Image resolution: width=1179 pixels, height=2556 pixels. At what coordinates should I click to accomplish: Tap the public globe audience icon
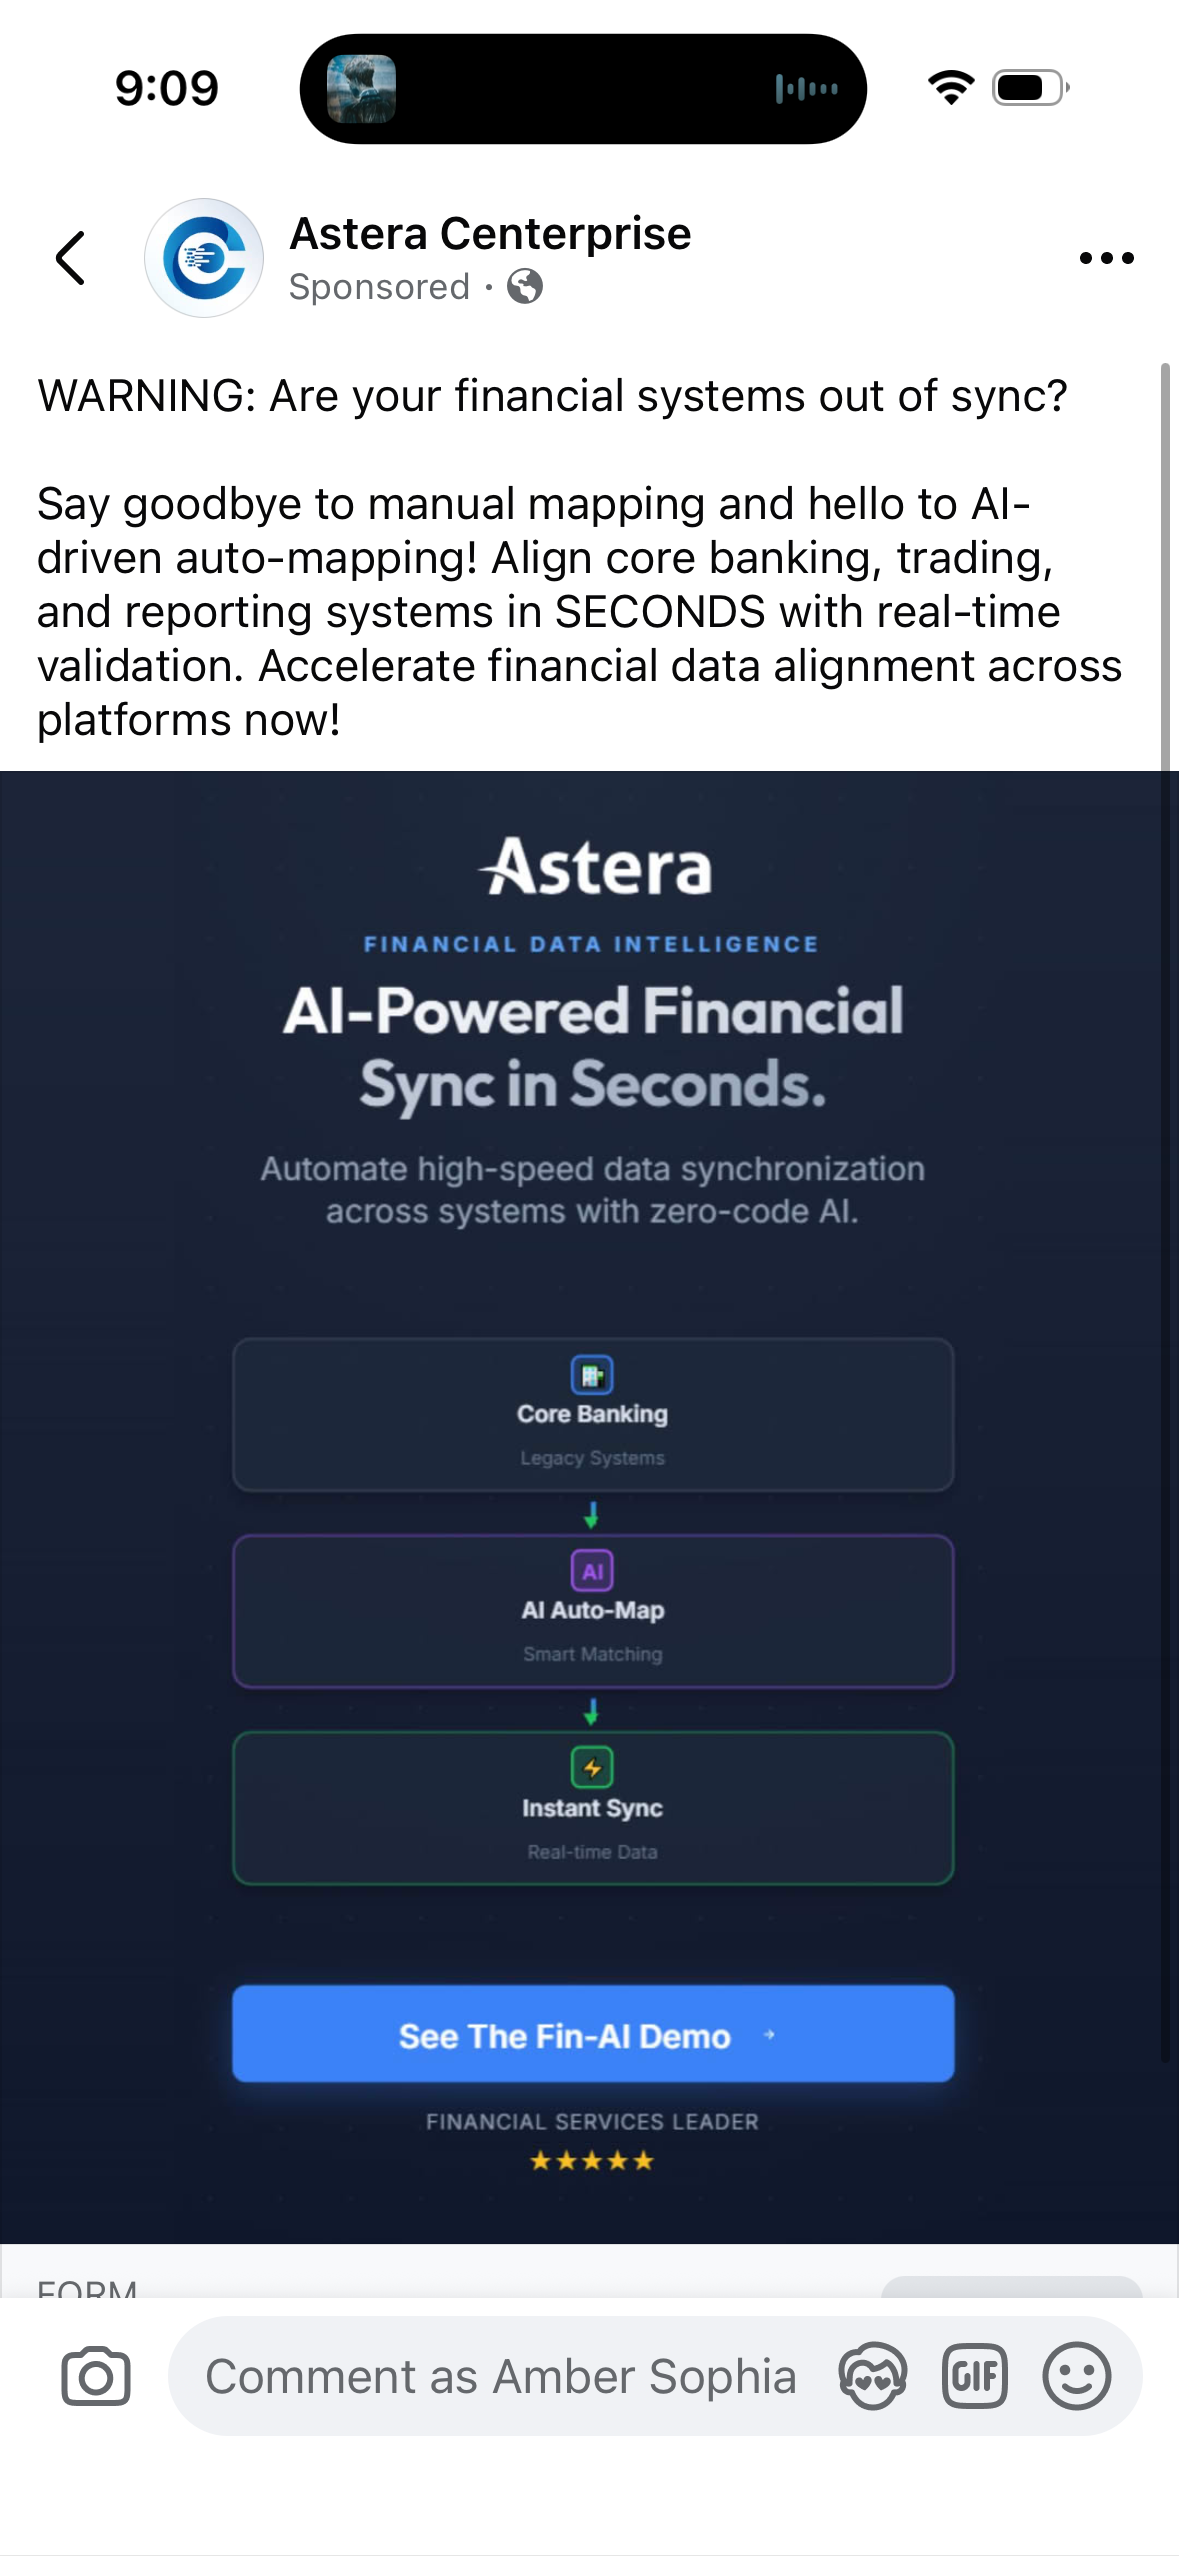525,287
